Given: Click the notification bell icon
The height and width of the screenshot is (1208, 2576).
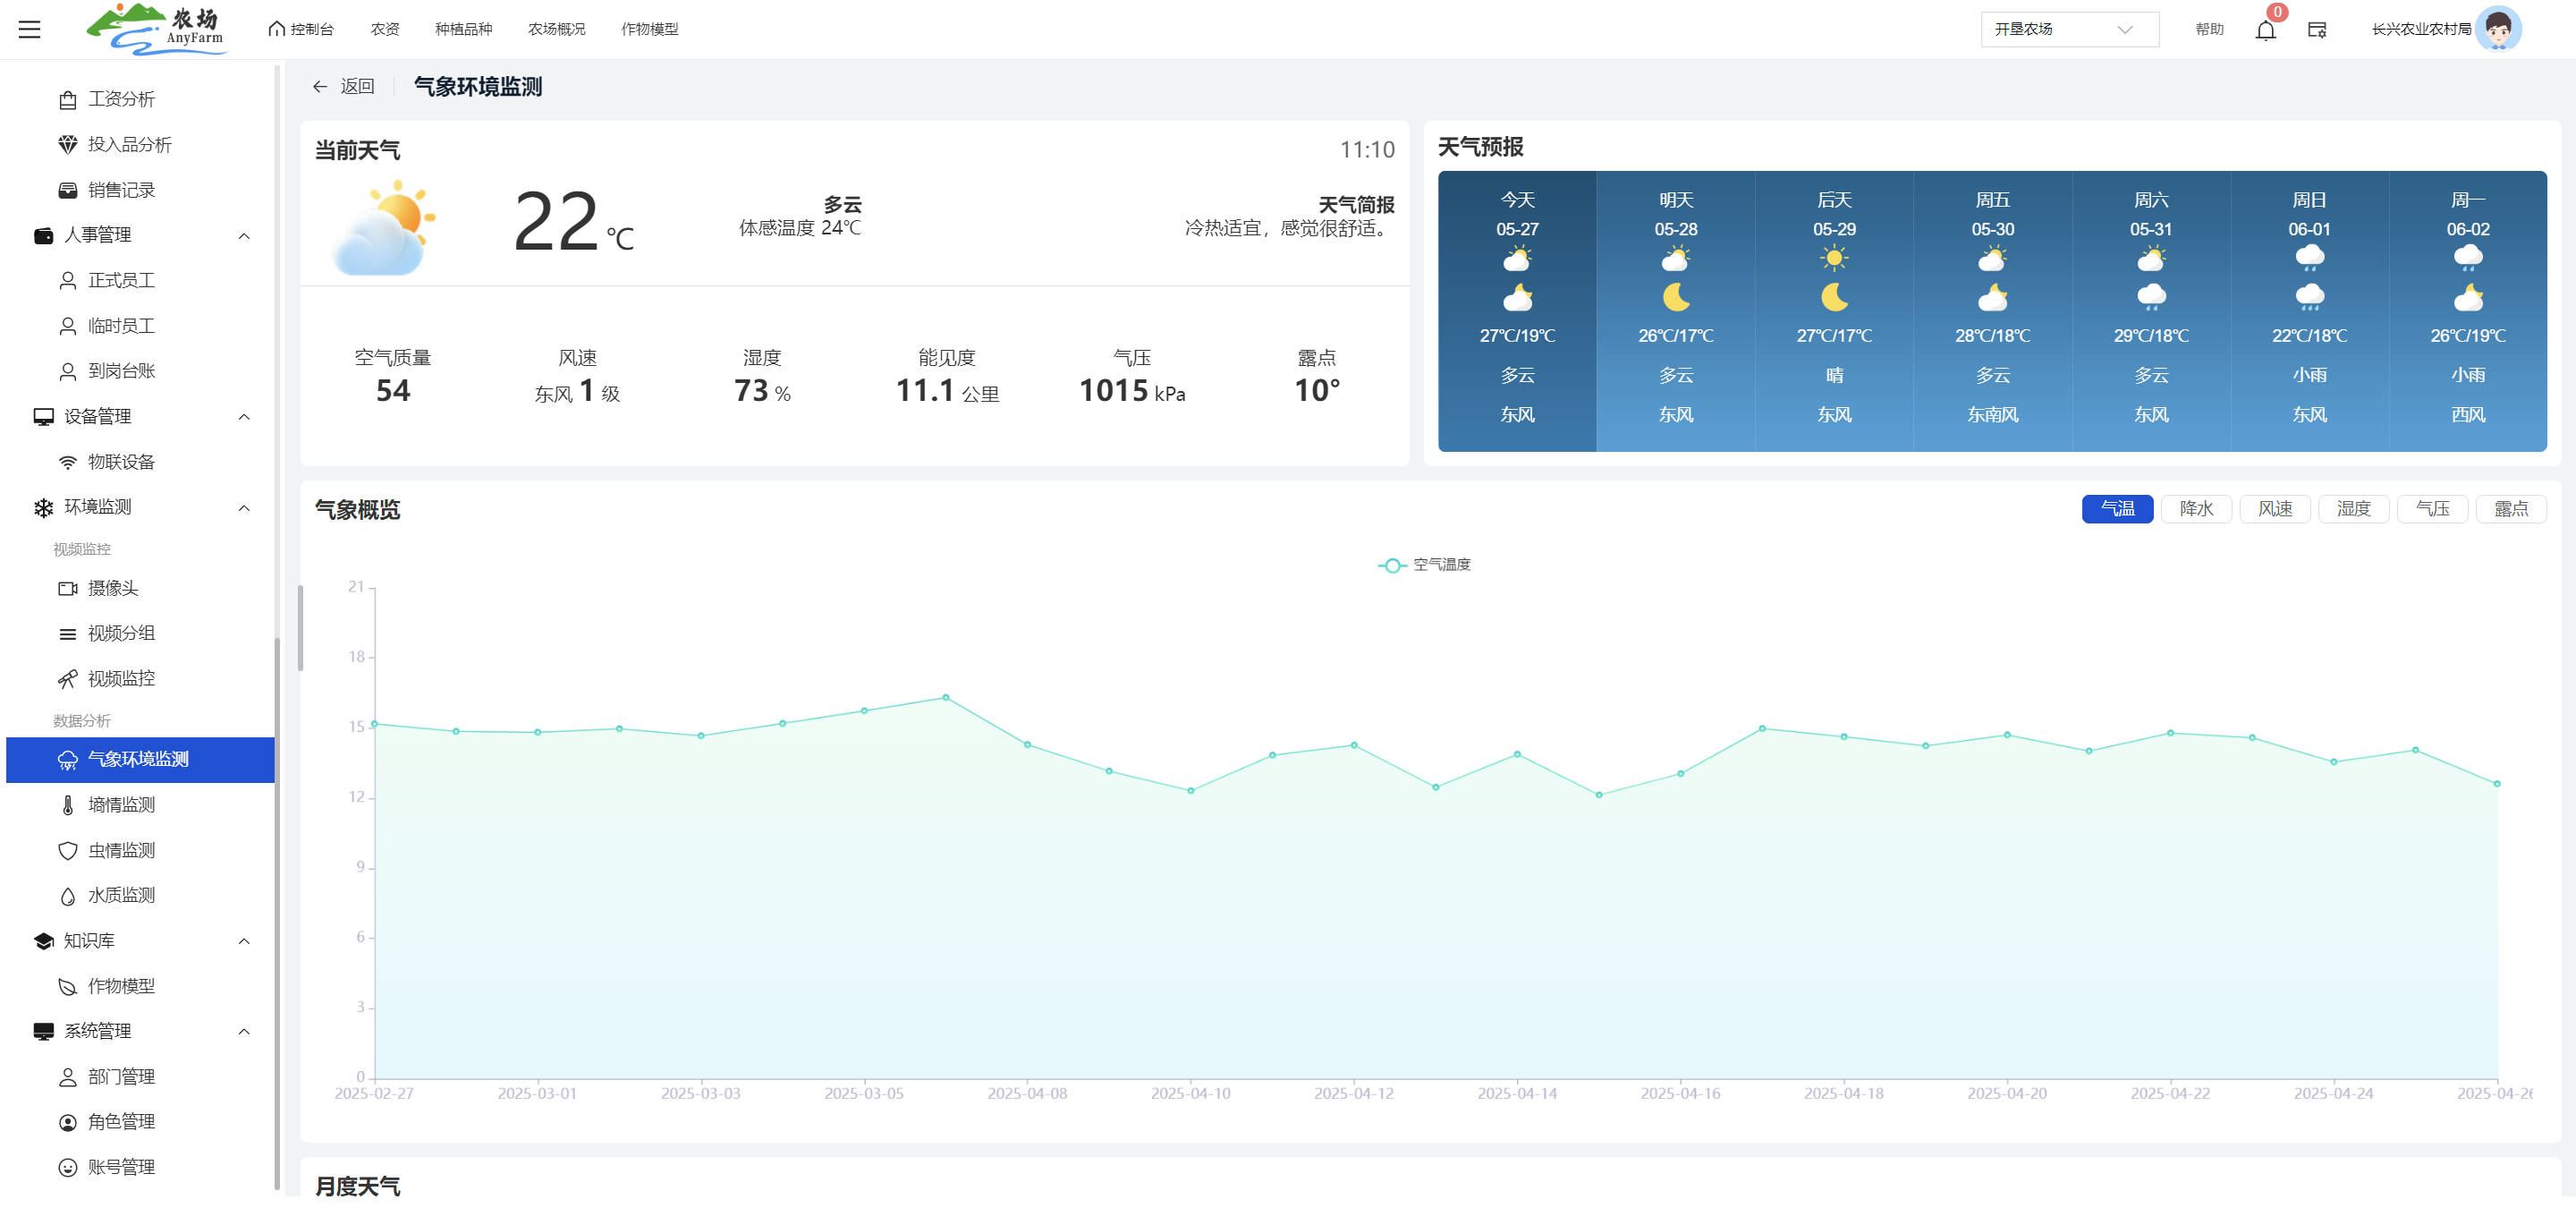Looking at the screenshot, I should point(2265,30).
